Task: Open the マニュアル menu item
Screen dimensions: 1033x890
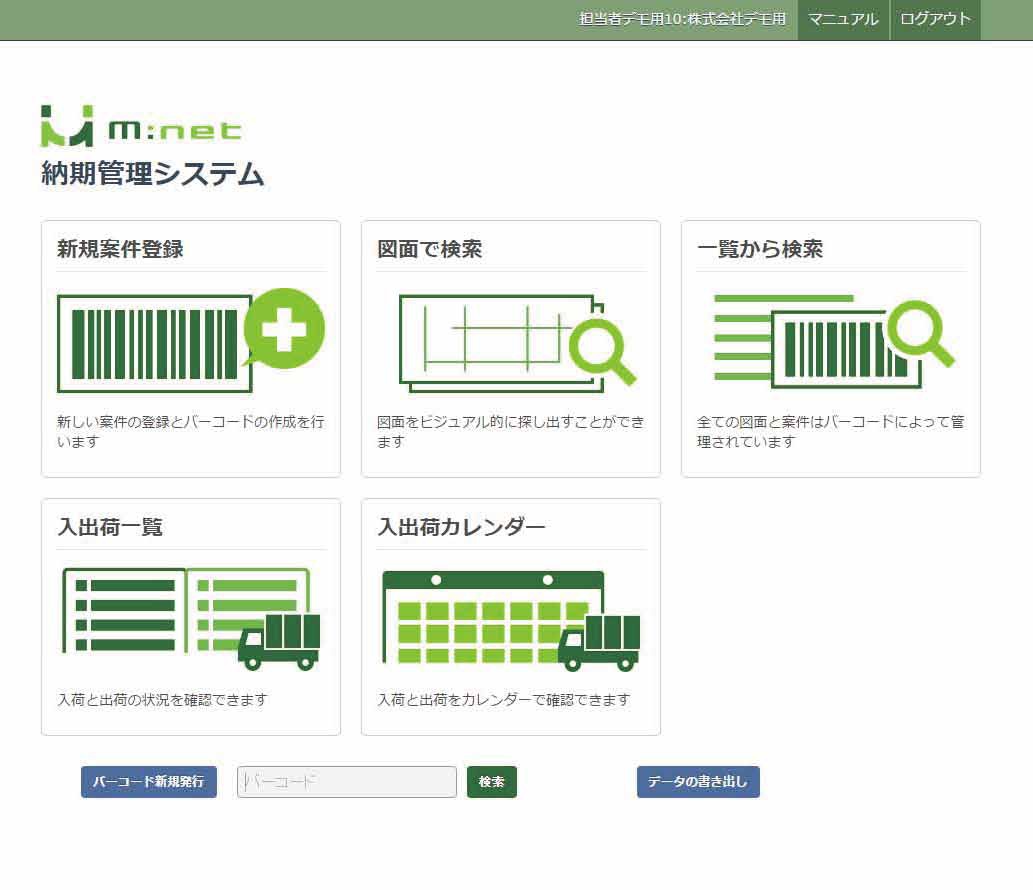Action: (843, 19)
